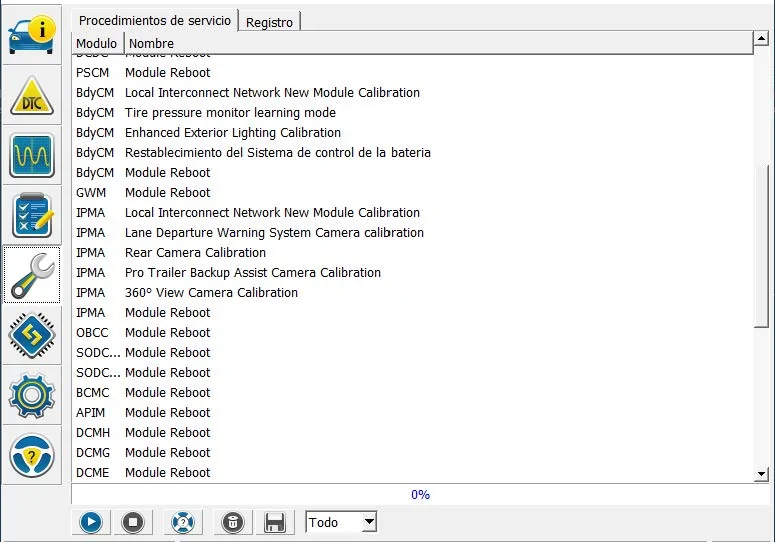This screenshot has width=775, height=542.
Task: Open the DTC trouble codes section
Action: (x=32, y=95)
